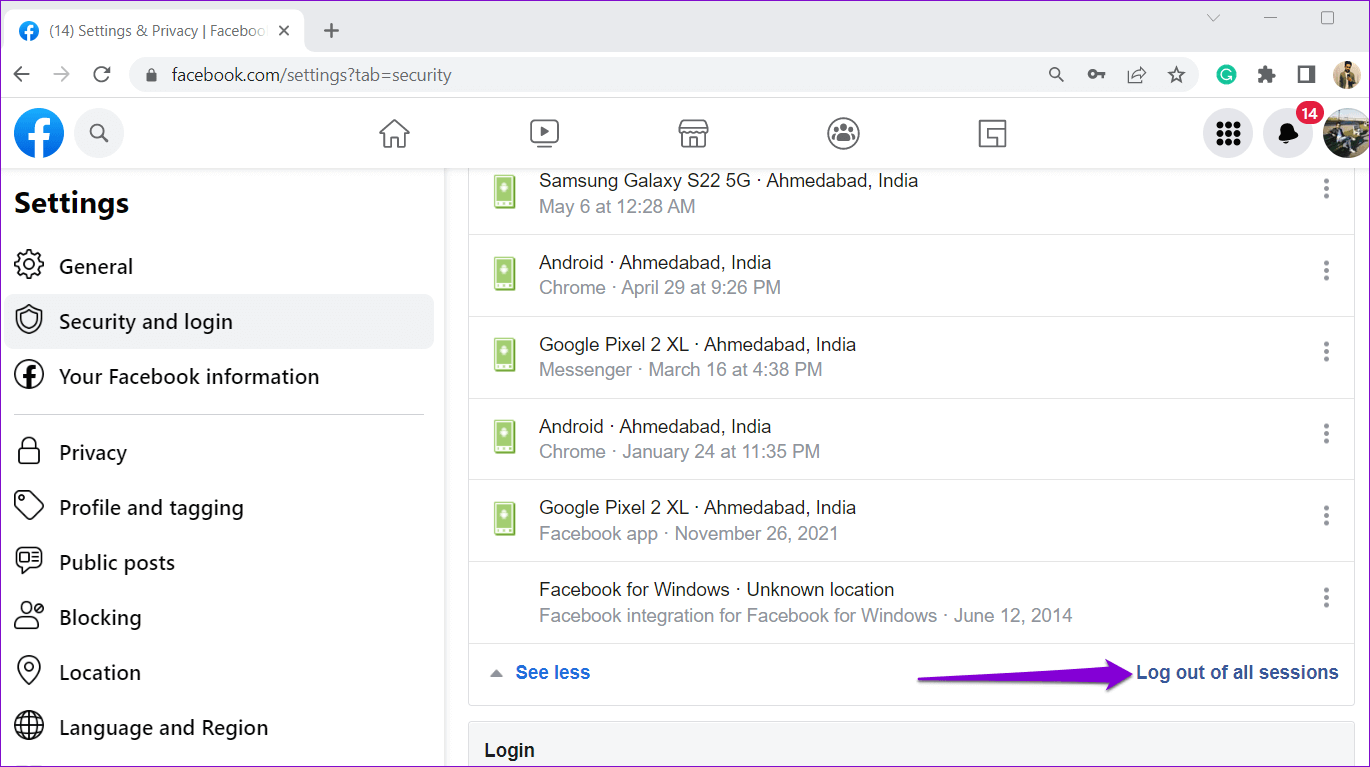The width and height of the screenshot is (1370, 767).
Task: Click Facebook app · November 26, 2021 text
Action: 689,534
